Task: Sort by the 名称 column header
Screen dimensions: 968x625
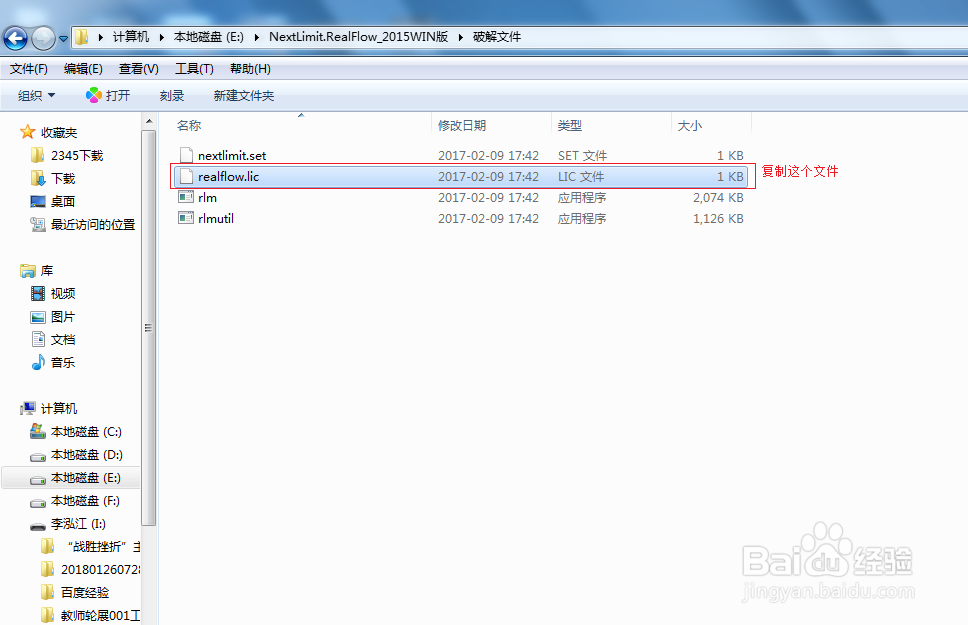Action: [x=189, y=125]
